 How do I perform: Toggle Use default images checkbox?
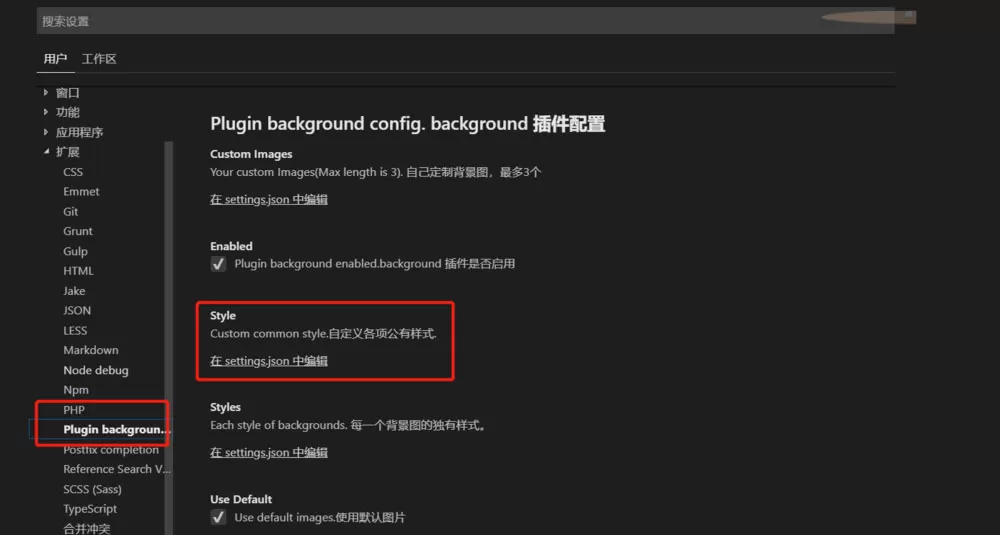click(x=218, y=517)
